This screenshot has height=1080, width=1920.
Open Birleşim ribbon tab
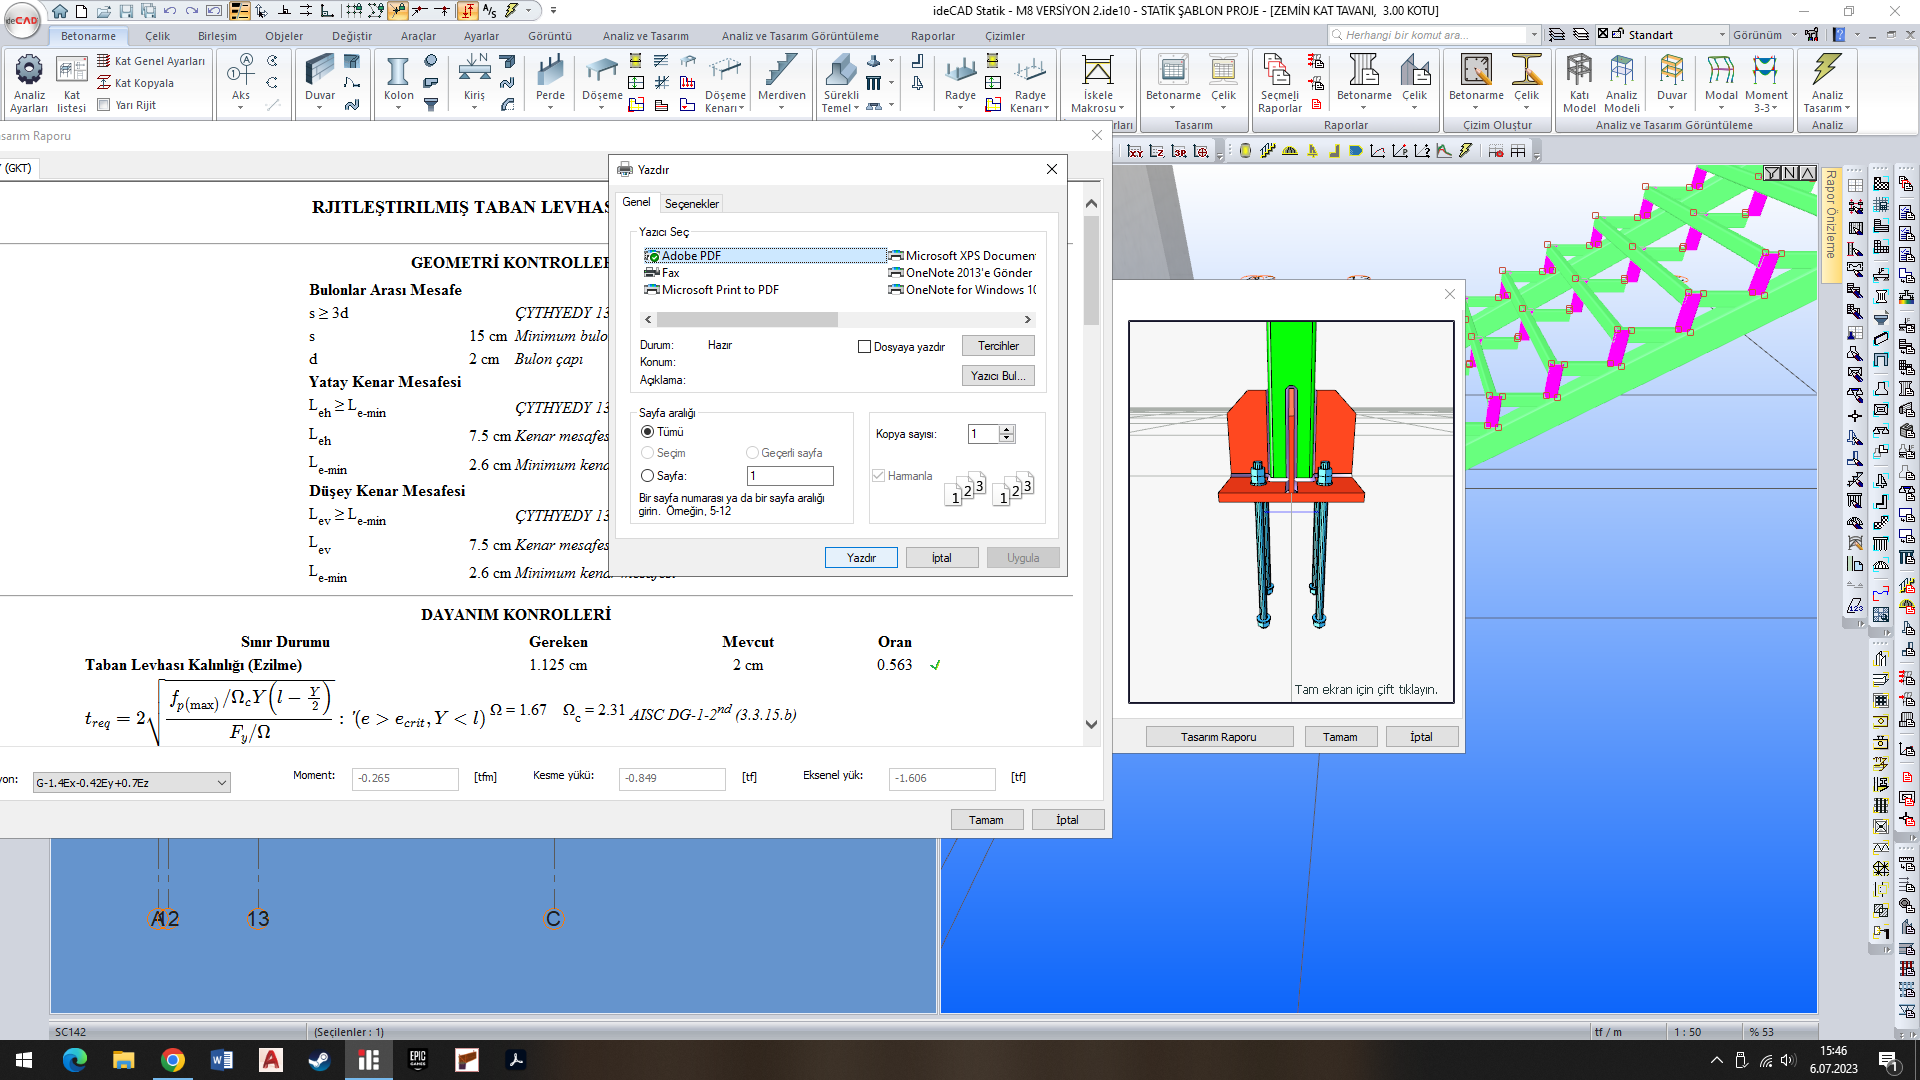coord(217,36)
